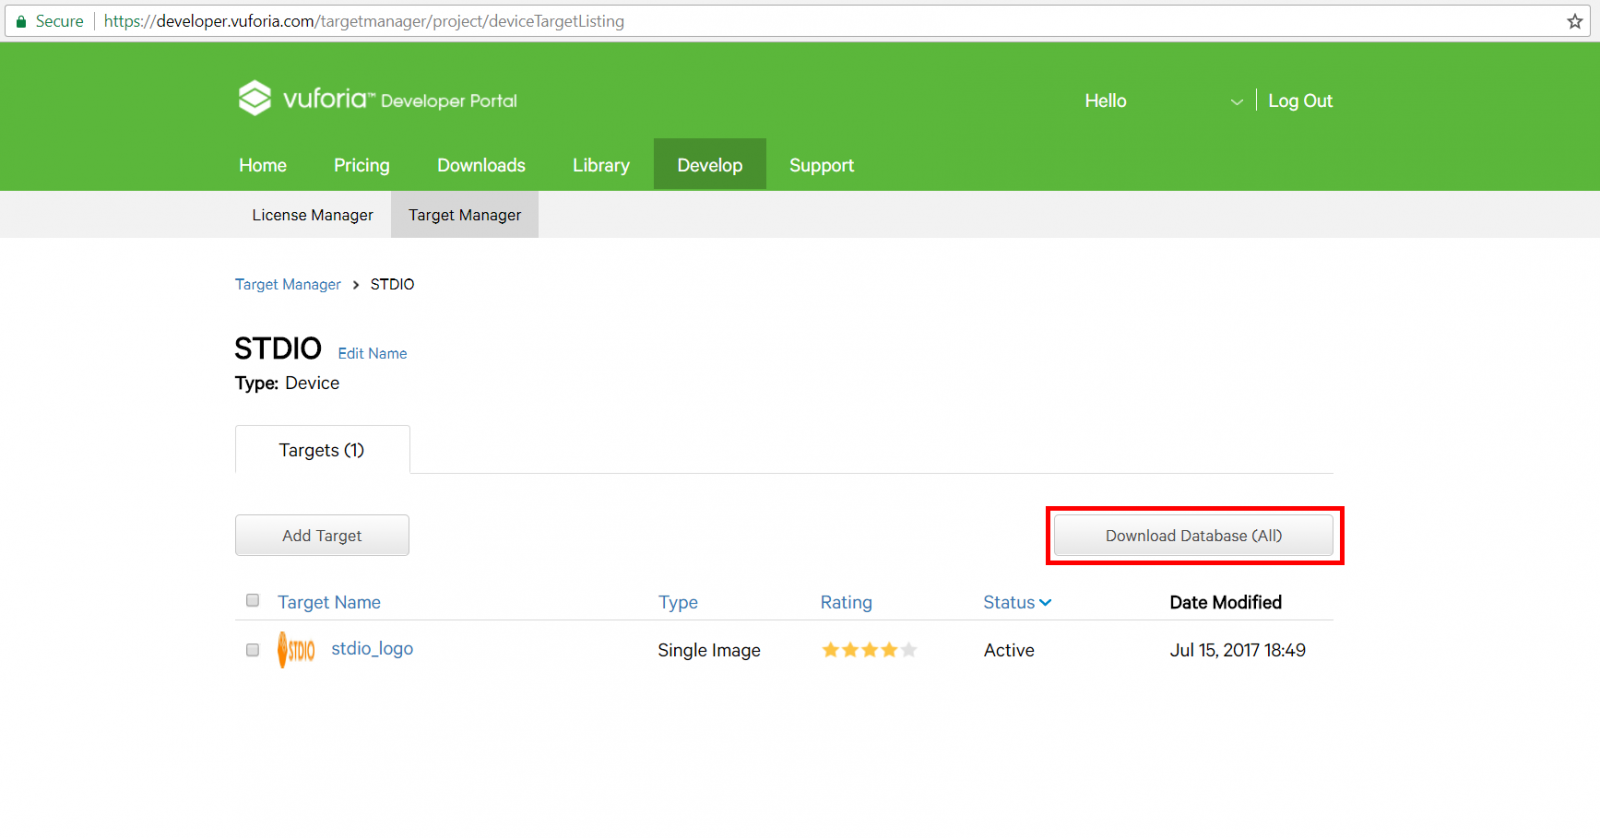Open the Downloads menu item
Screen dimensions: 1600x838
coord(481,165)
